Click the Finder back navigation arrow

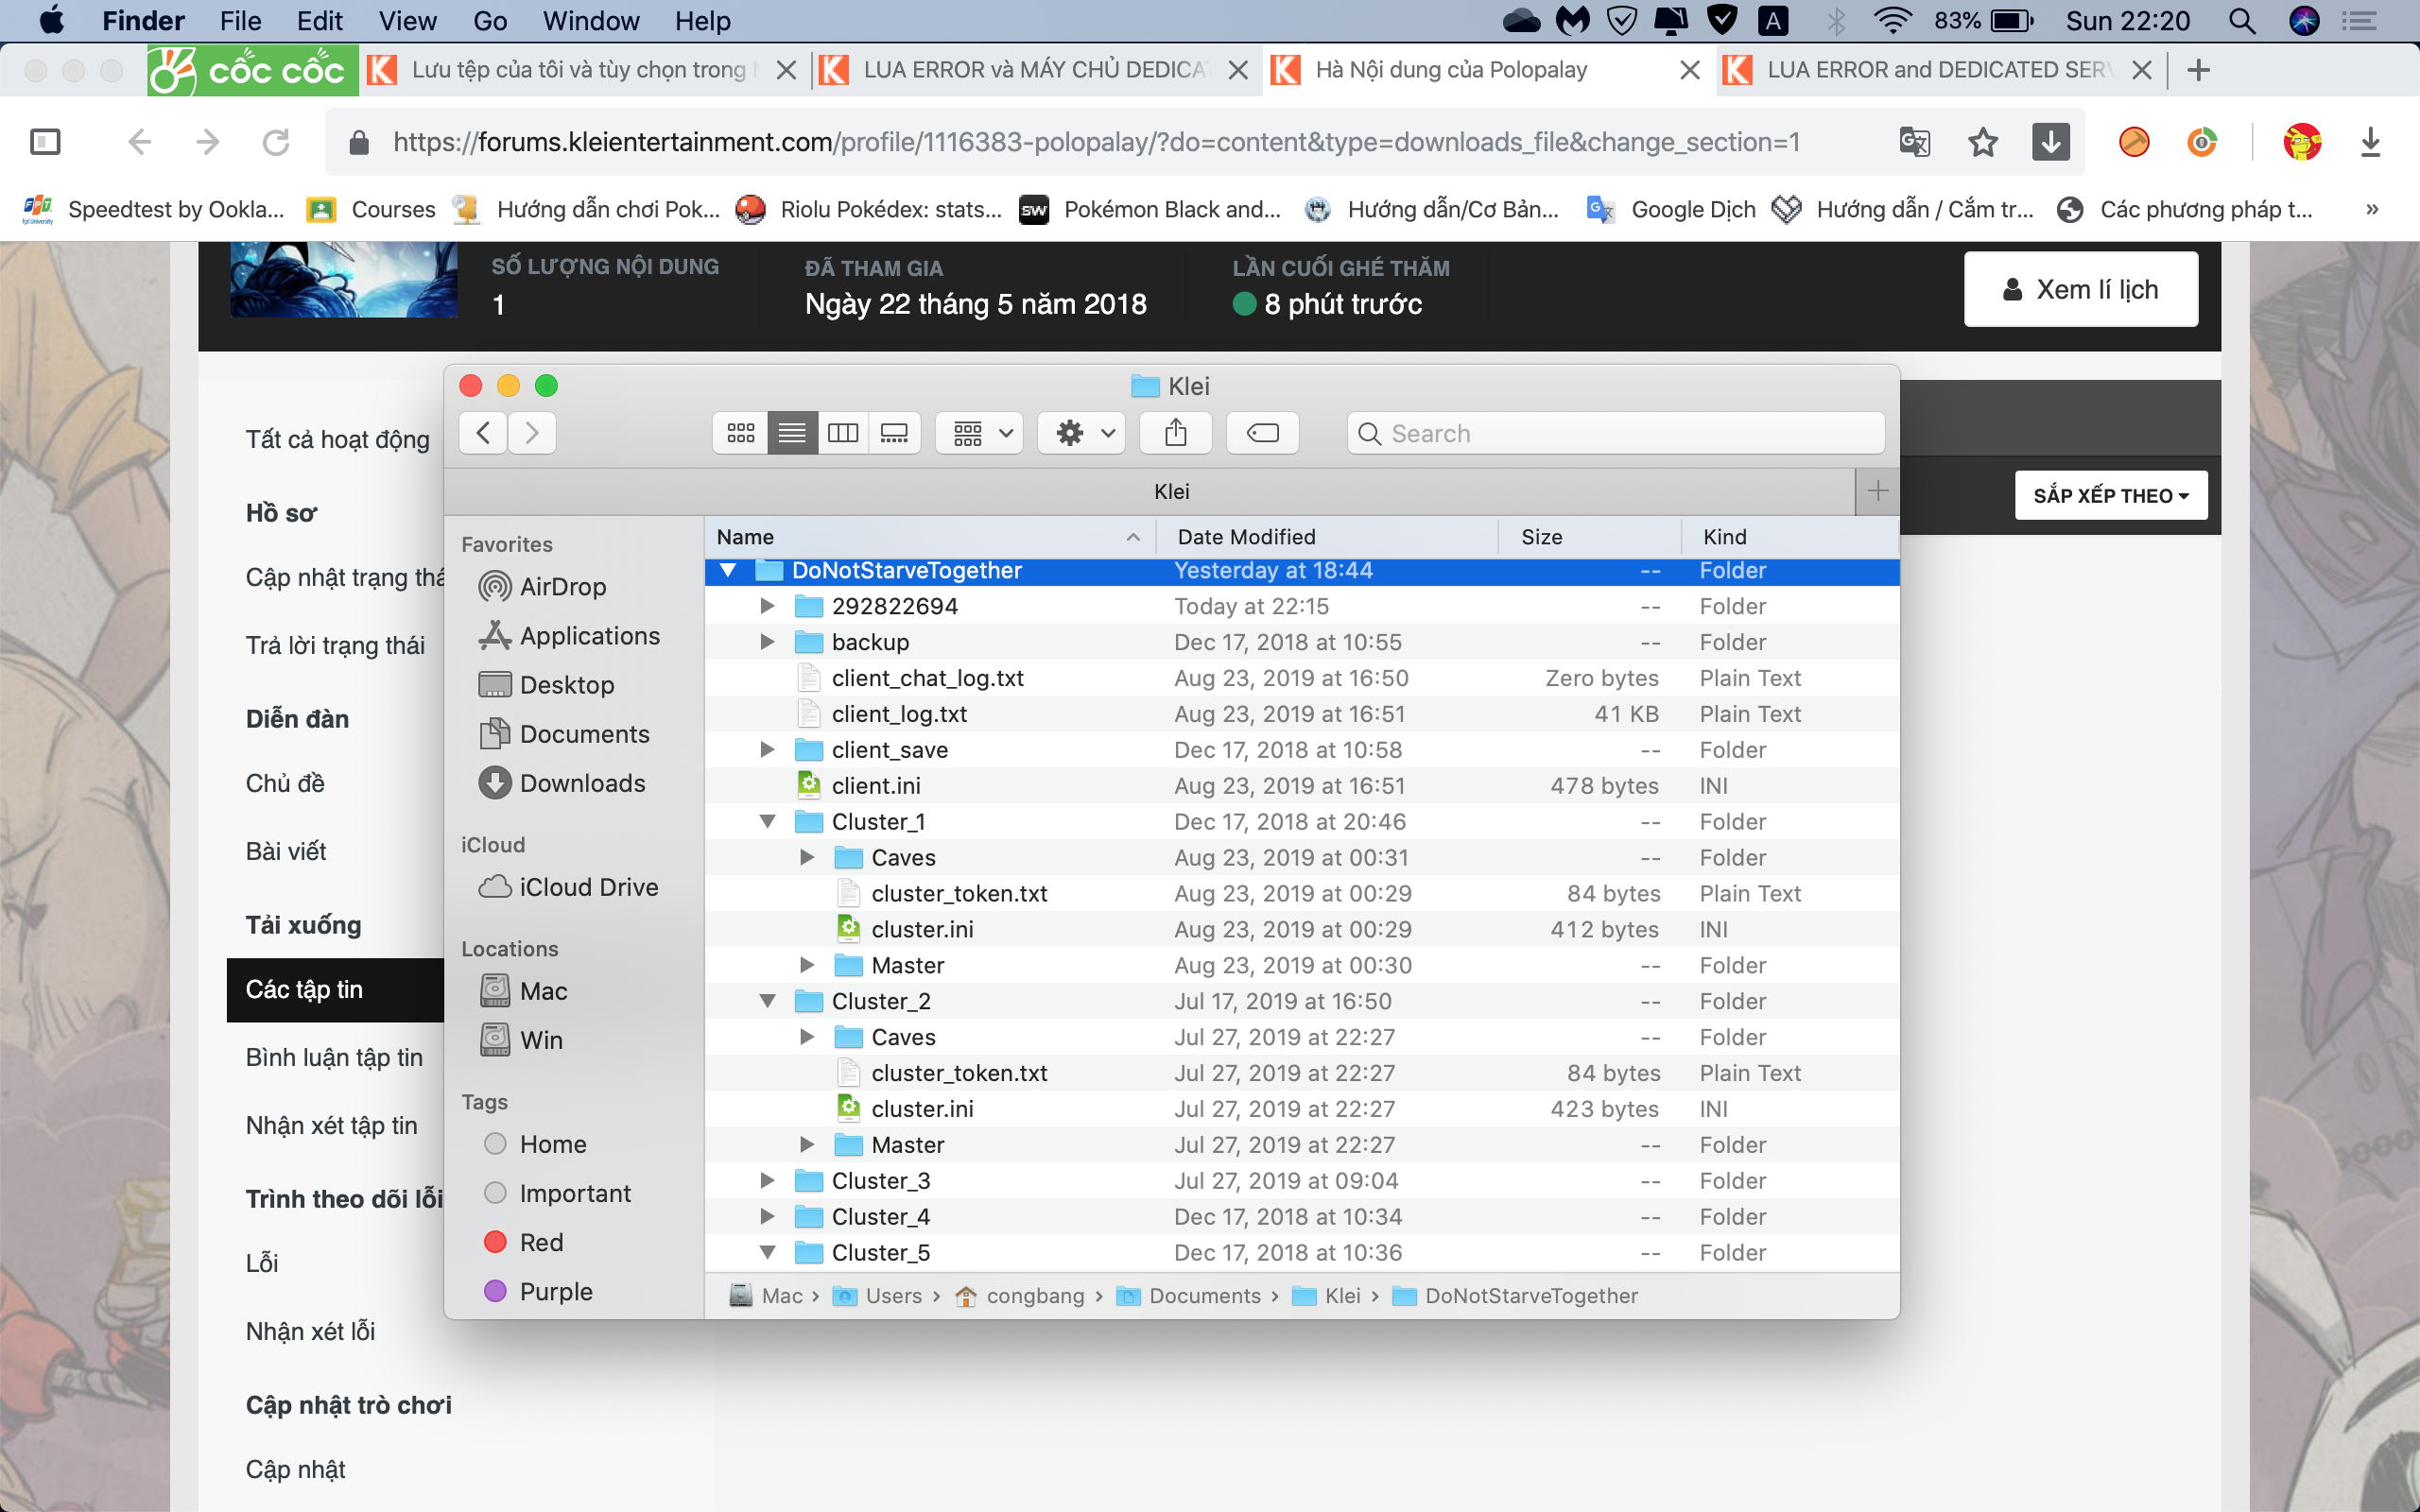[x=484, y=433]
